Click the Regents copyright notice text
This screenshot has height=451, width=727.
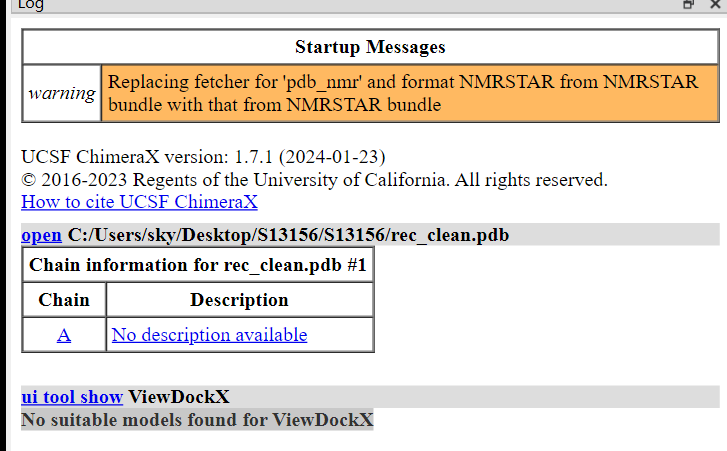[314, 180]
